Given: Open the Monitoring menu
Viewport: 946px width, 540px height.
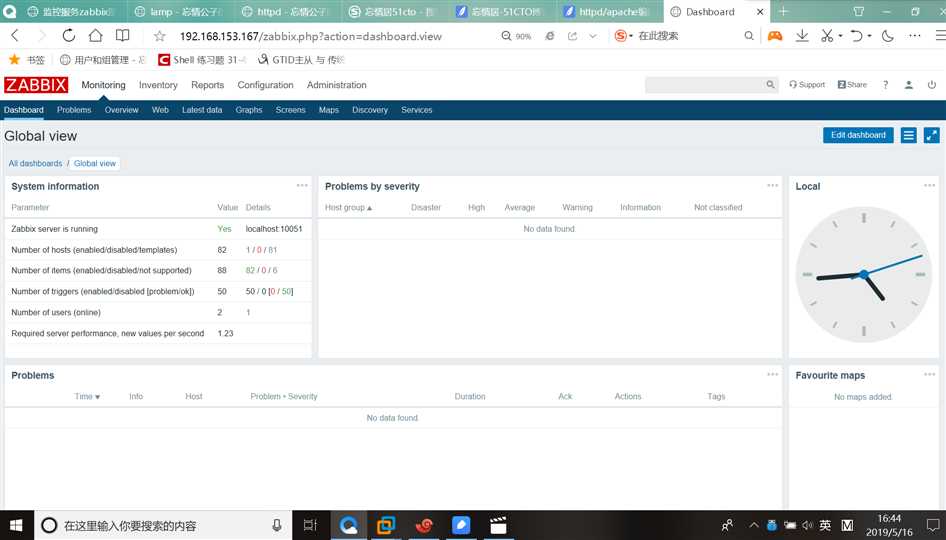Looking at the screenshot, I should [103, 85].
